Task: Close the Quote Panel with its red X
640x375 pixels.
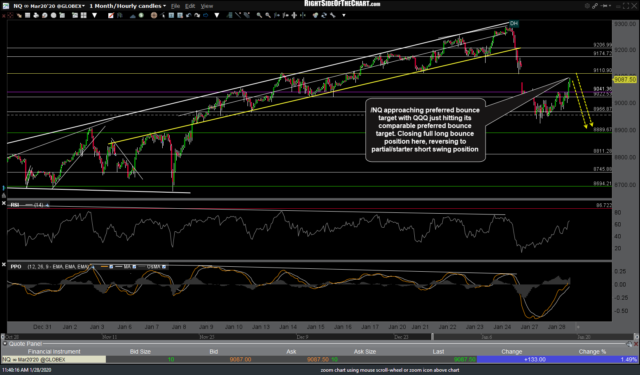Action: click(x=636, y=344)
